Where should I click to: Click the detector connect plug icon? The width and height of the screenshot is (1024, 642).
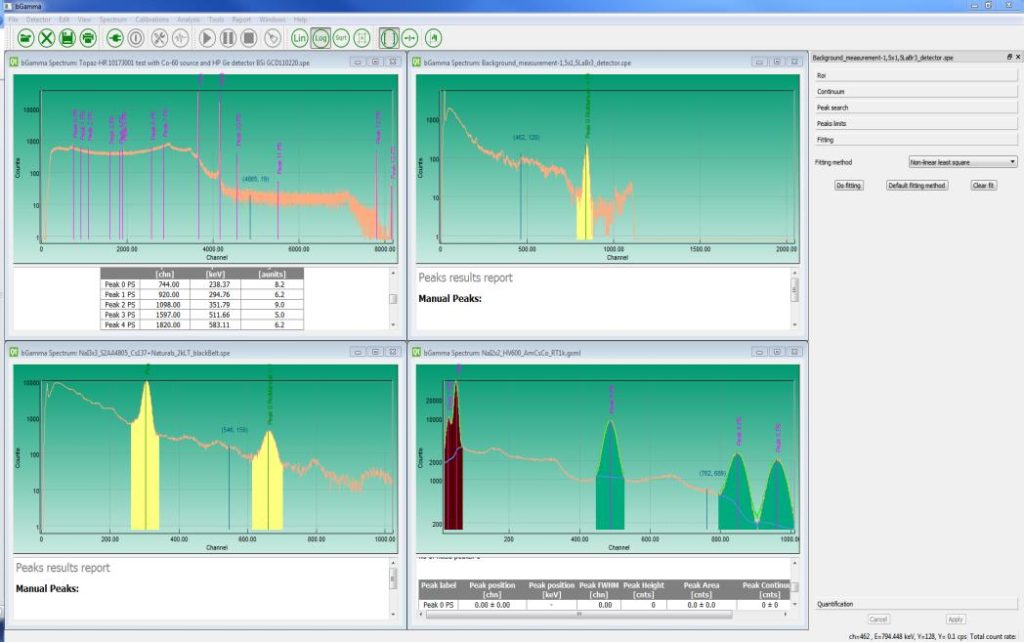coord(114,38)
